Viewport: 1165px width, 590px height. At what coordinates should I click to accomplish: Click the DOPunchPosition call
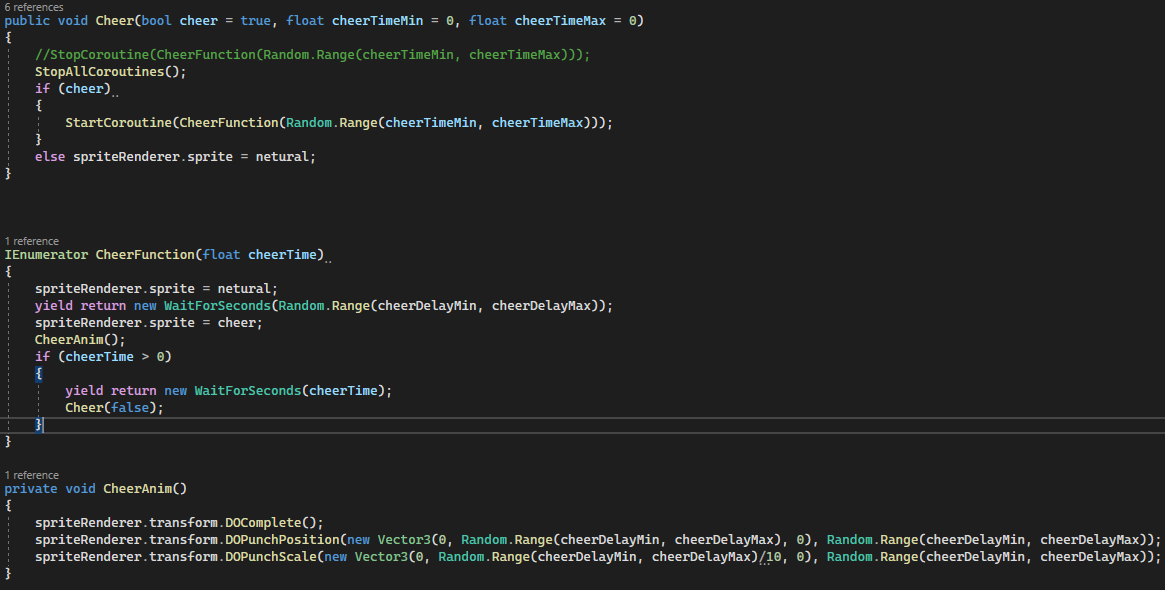point(282,540)
